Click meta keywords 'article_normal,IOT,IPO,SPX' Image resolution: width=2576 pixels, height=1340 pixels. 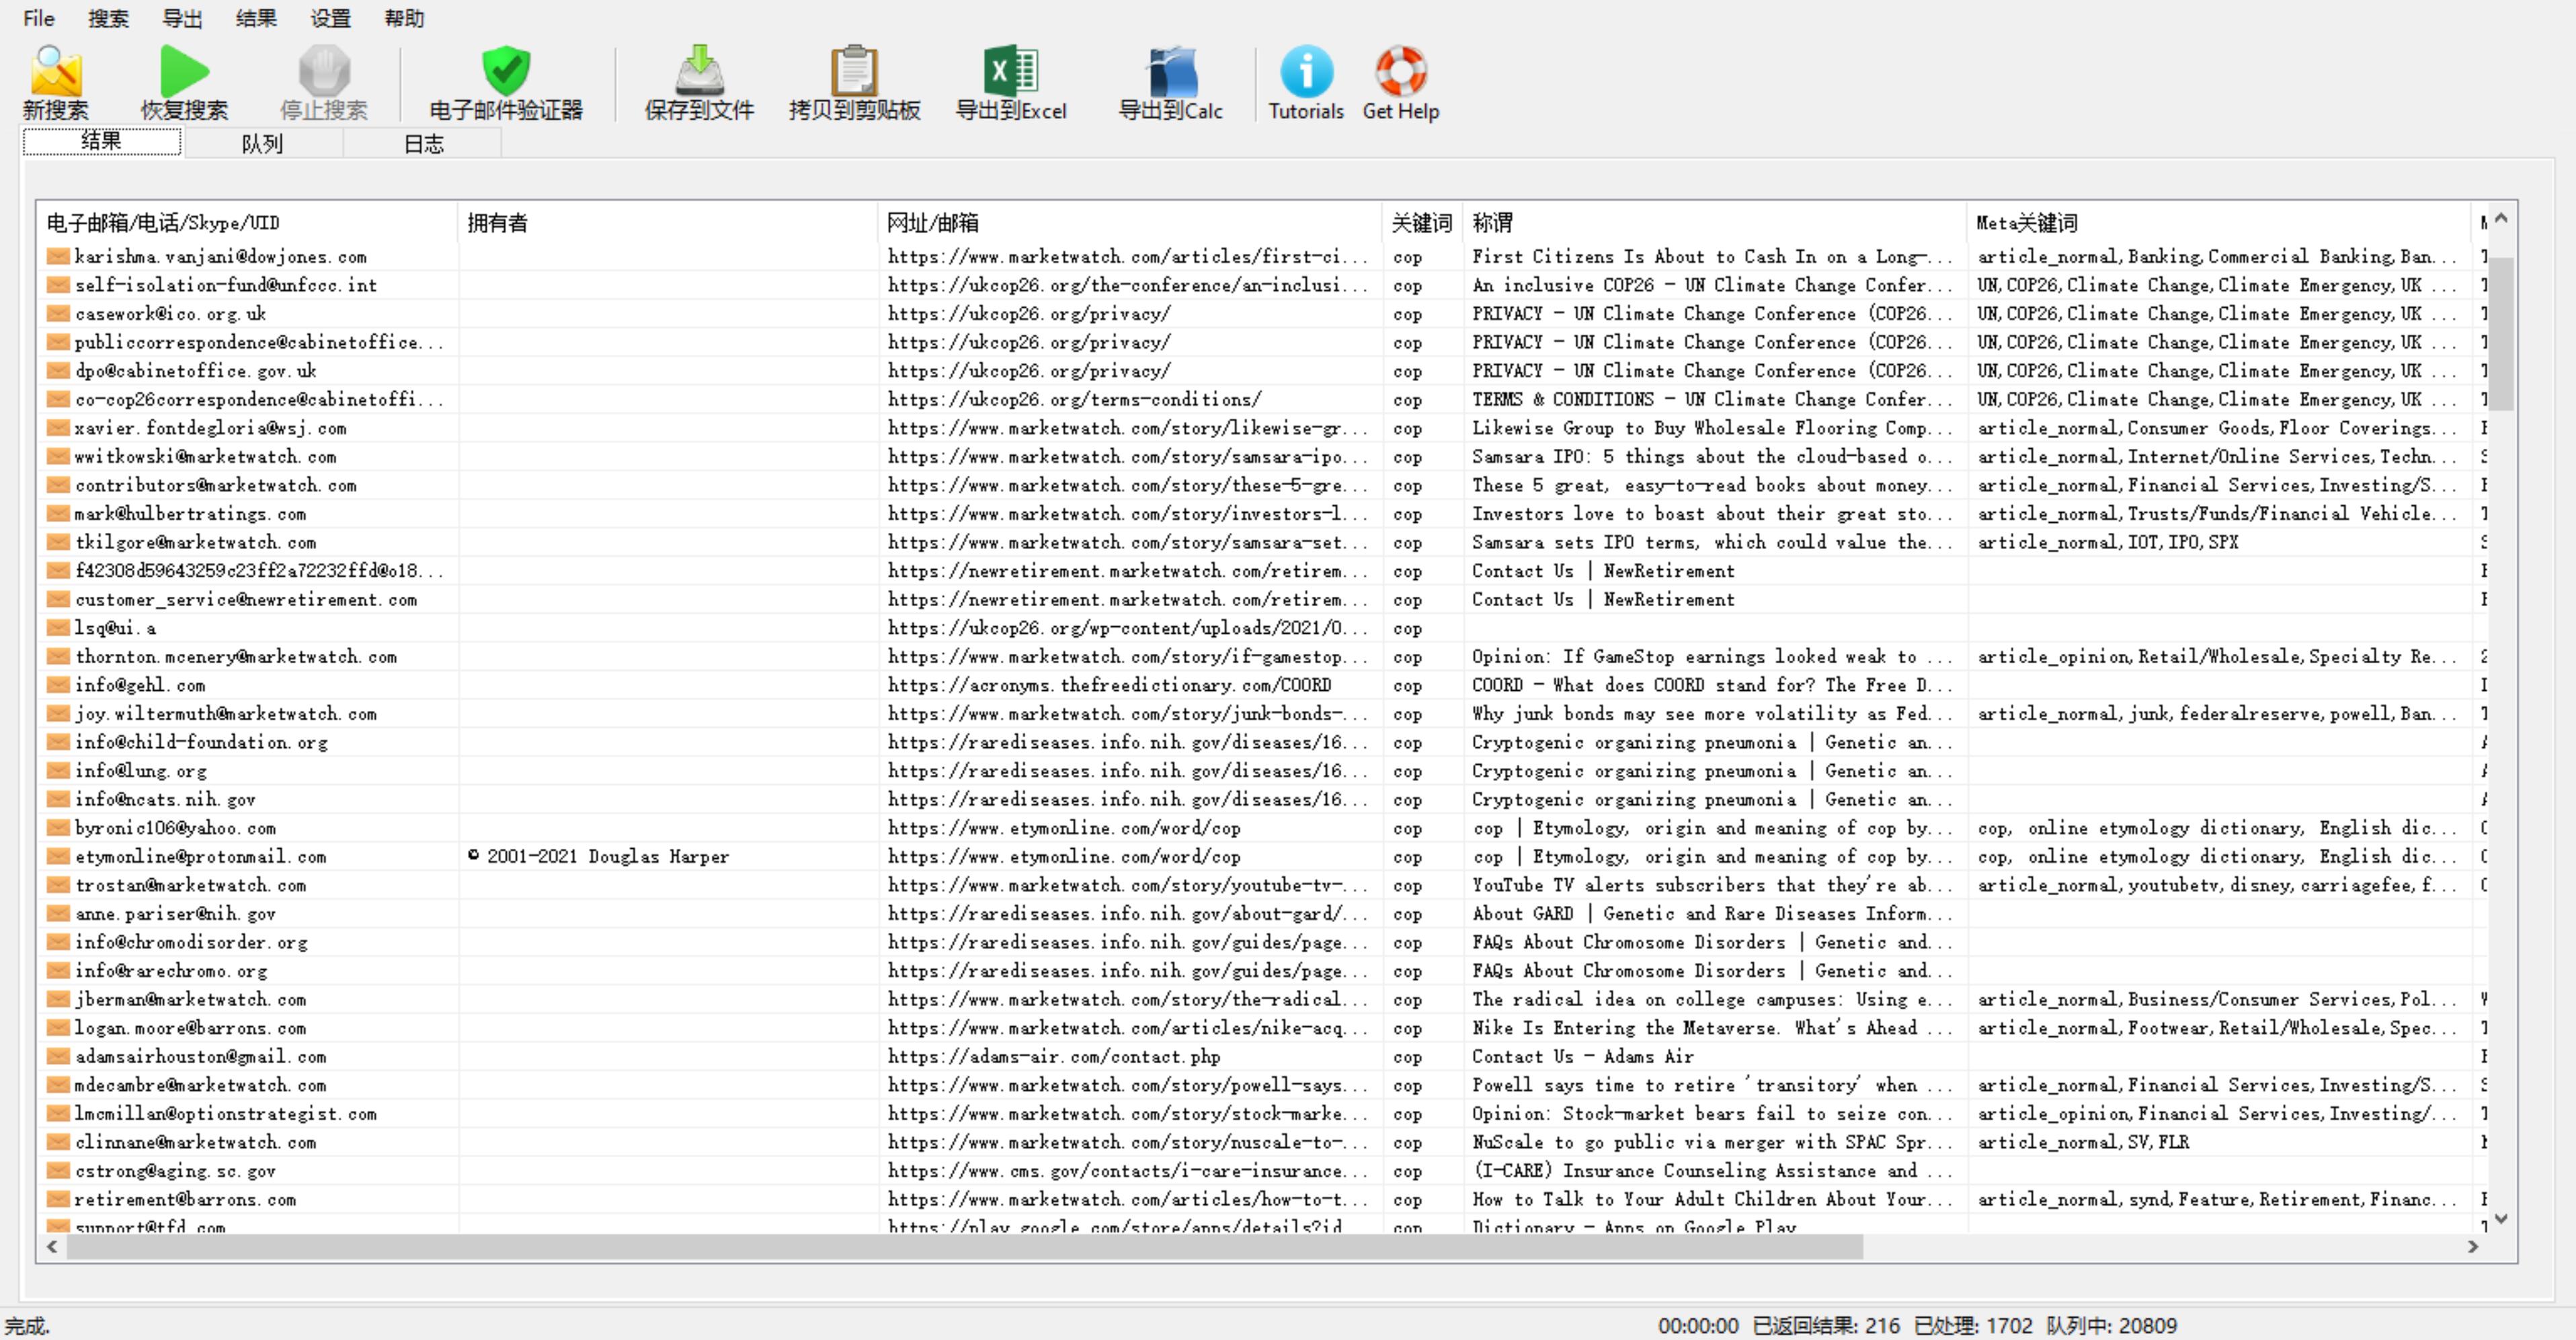(x=2108, y=543)
